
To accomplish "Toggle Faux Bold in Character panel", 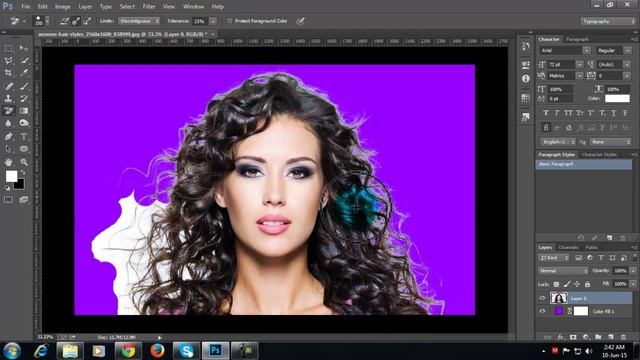I will tap(546, 113).
